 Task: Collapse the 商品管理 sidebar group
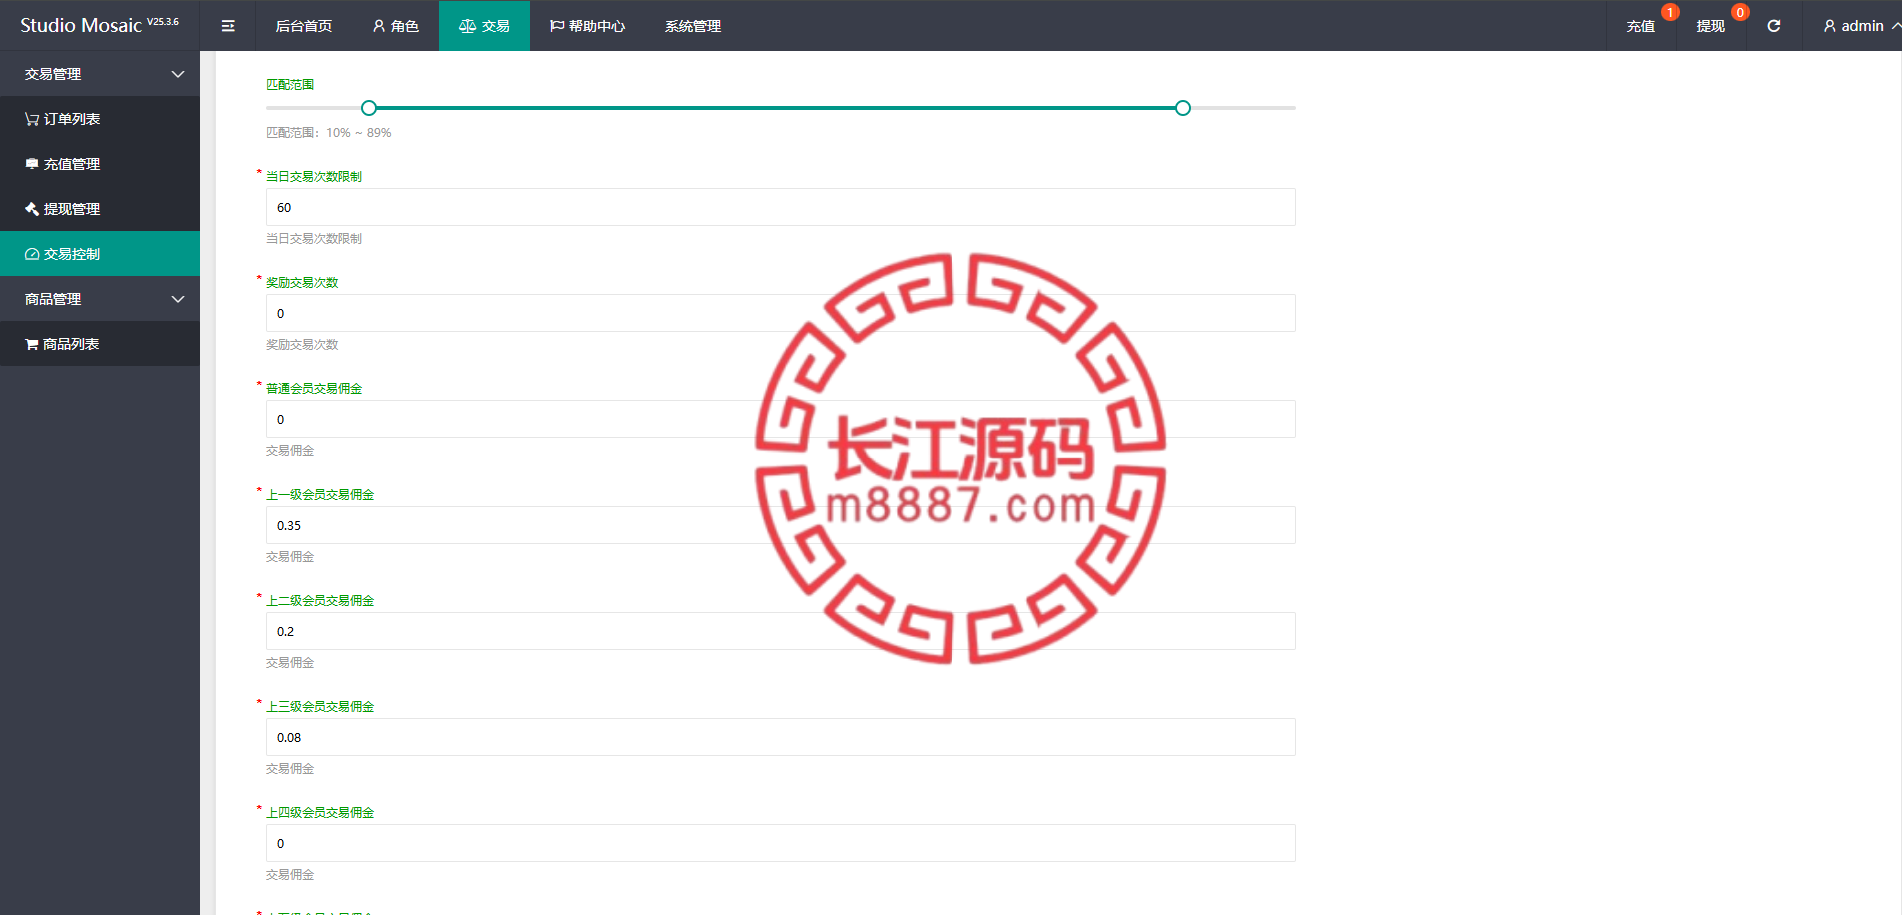click(x=100, y=299)
